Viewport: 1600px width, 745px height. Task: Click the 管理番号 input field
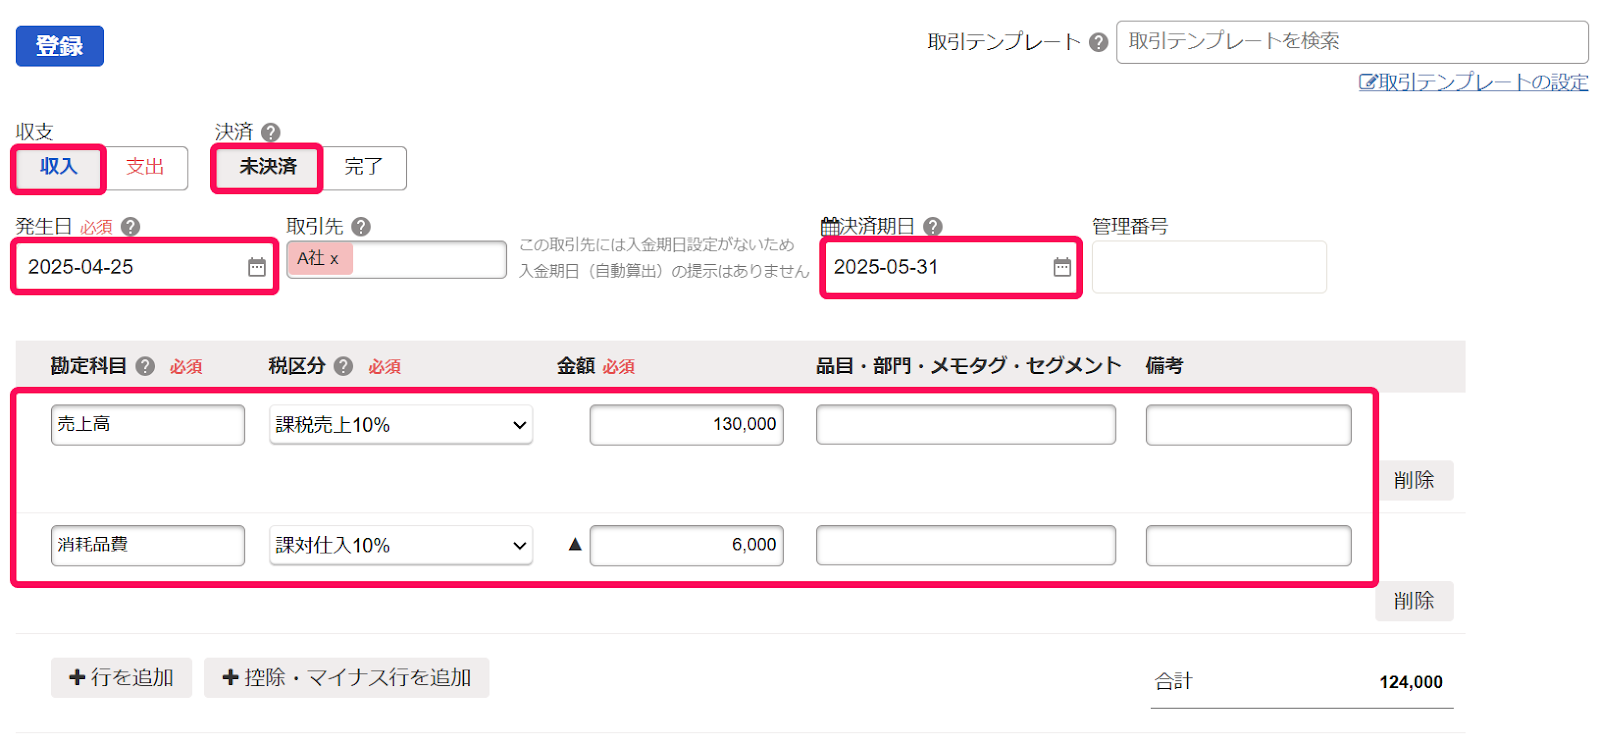(1209, 267)
